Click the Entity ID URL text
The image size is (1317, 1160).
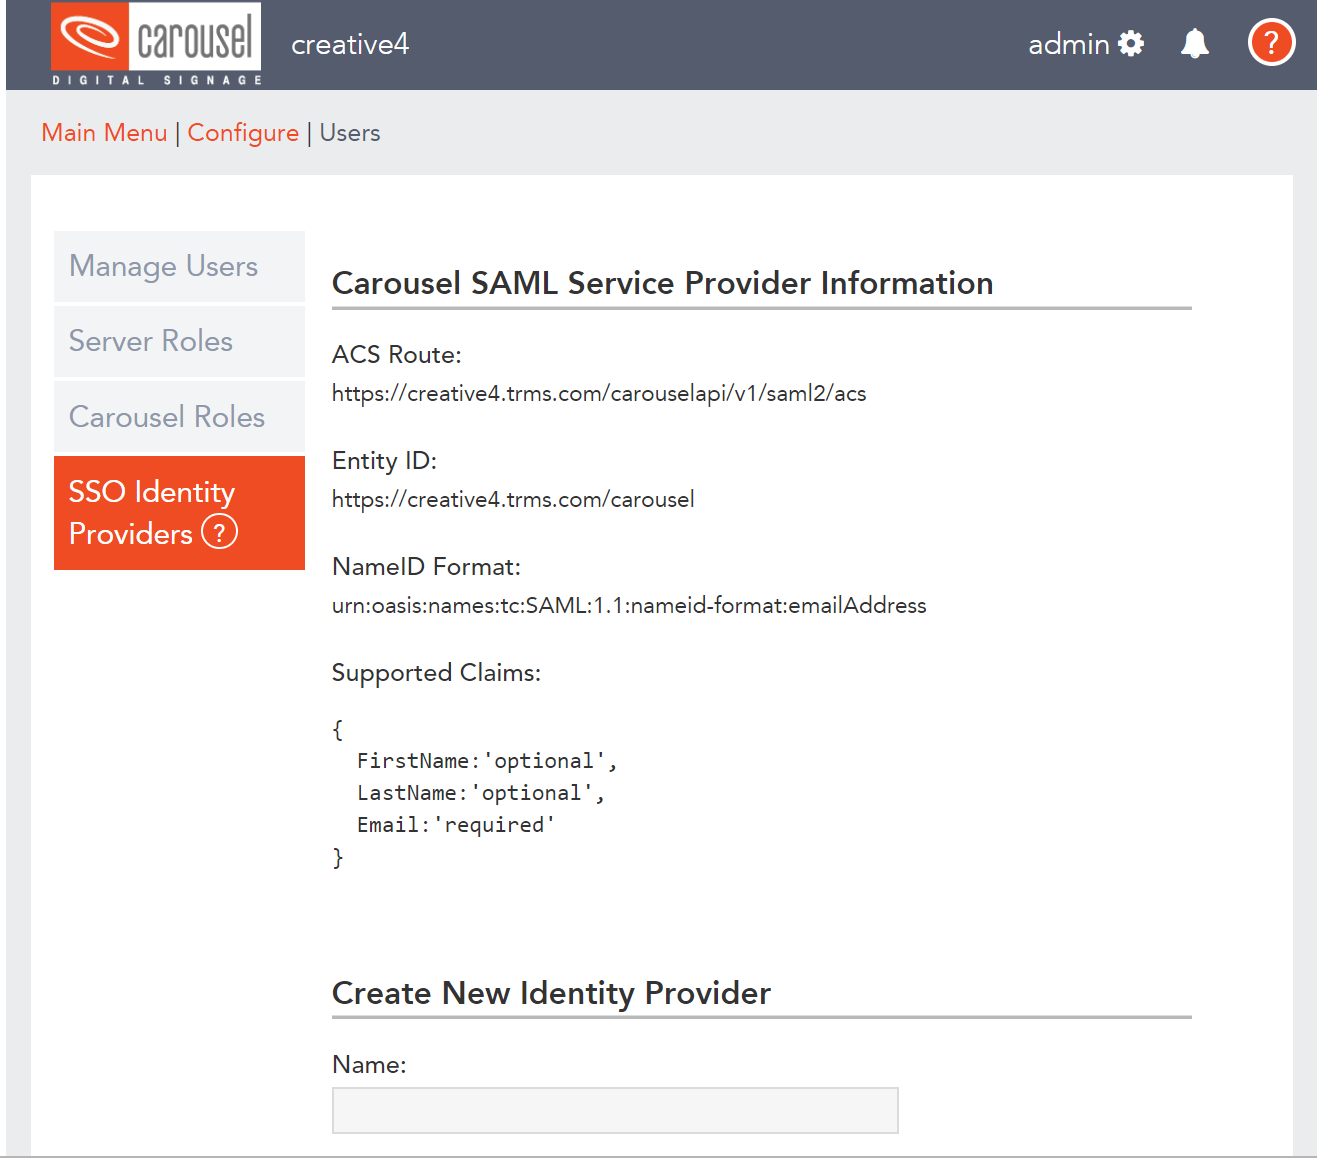pyautogui.click(x=513, y=498)
